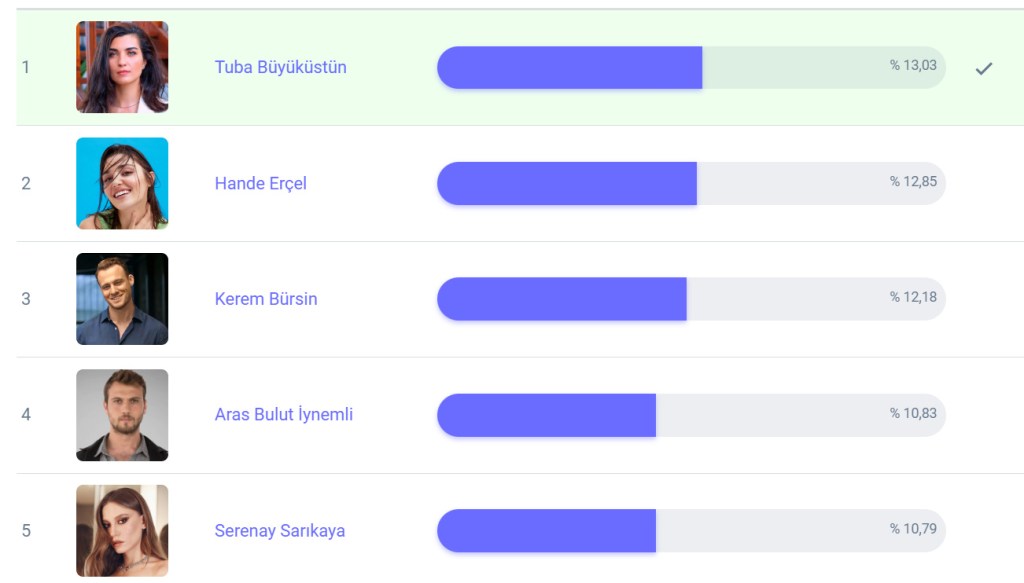Open the photo thumbnail beside Serenay Sarıkaya
The height and width of the screenshot is (583, 1024).
122,531
